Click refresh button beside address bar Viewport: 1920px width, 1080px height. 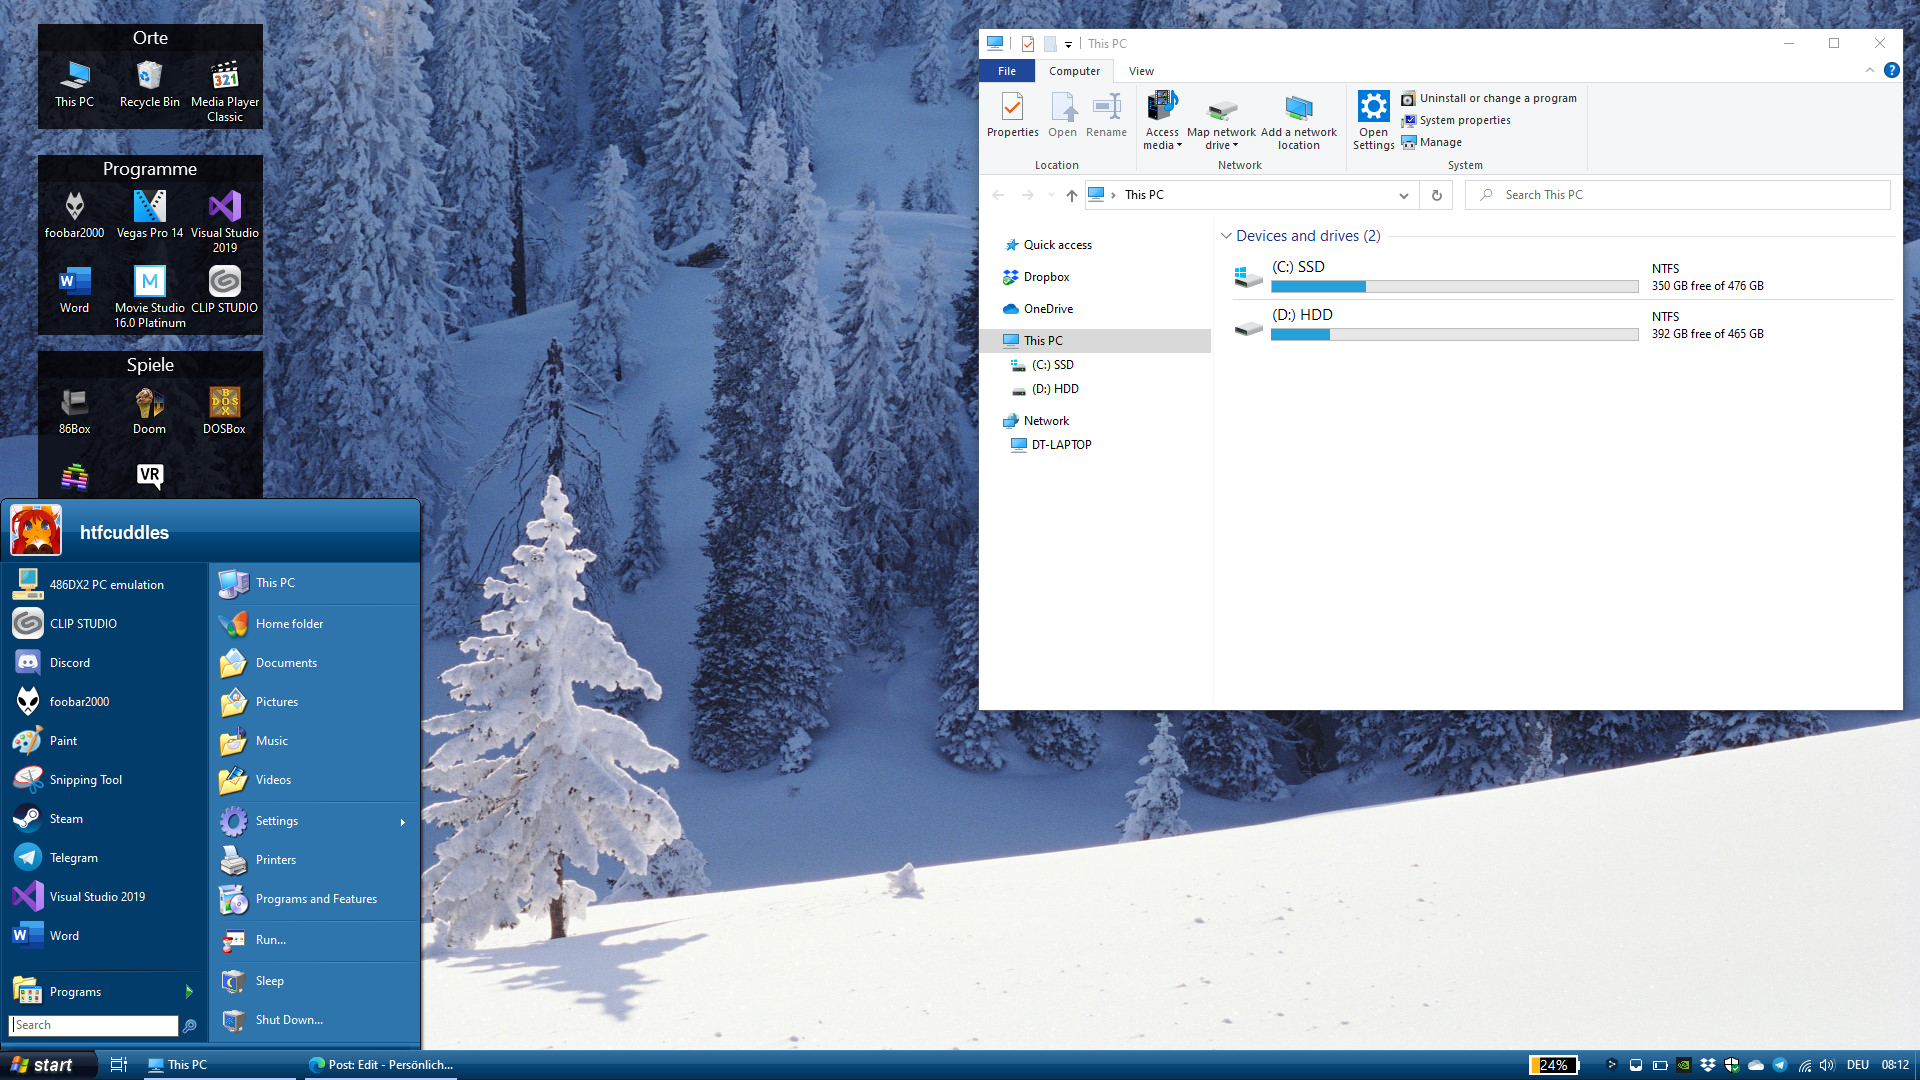pos(1436,195)
